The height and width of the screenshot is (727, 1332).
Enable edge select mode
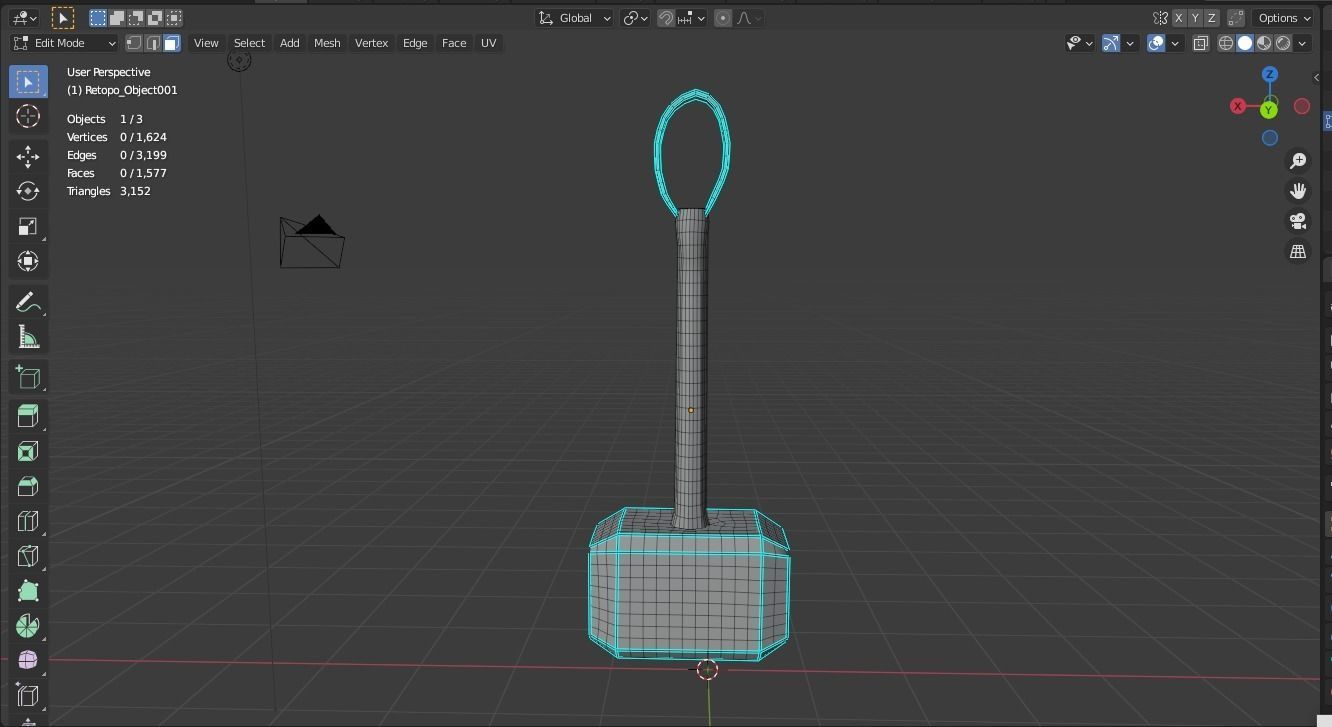153,43
